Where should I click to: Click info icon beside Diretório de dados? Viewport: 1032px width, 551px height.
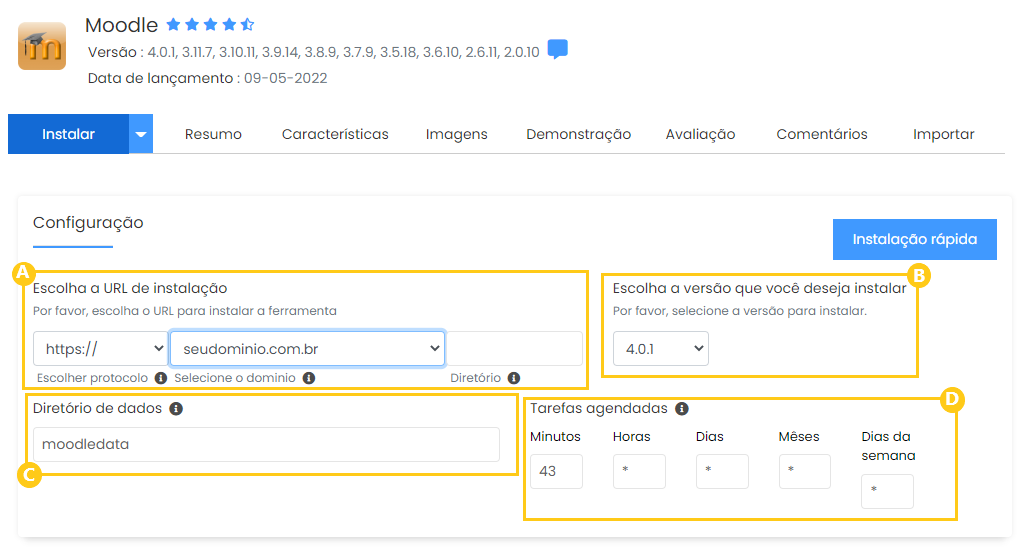176,409
